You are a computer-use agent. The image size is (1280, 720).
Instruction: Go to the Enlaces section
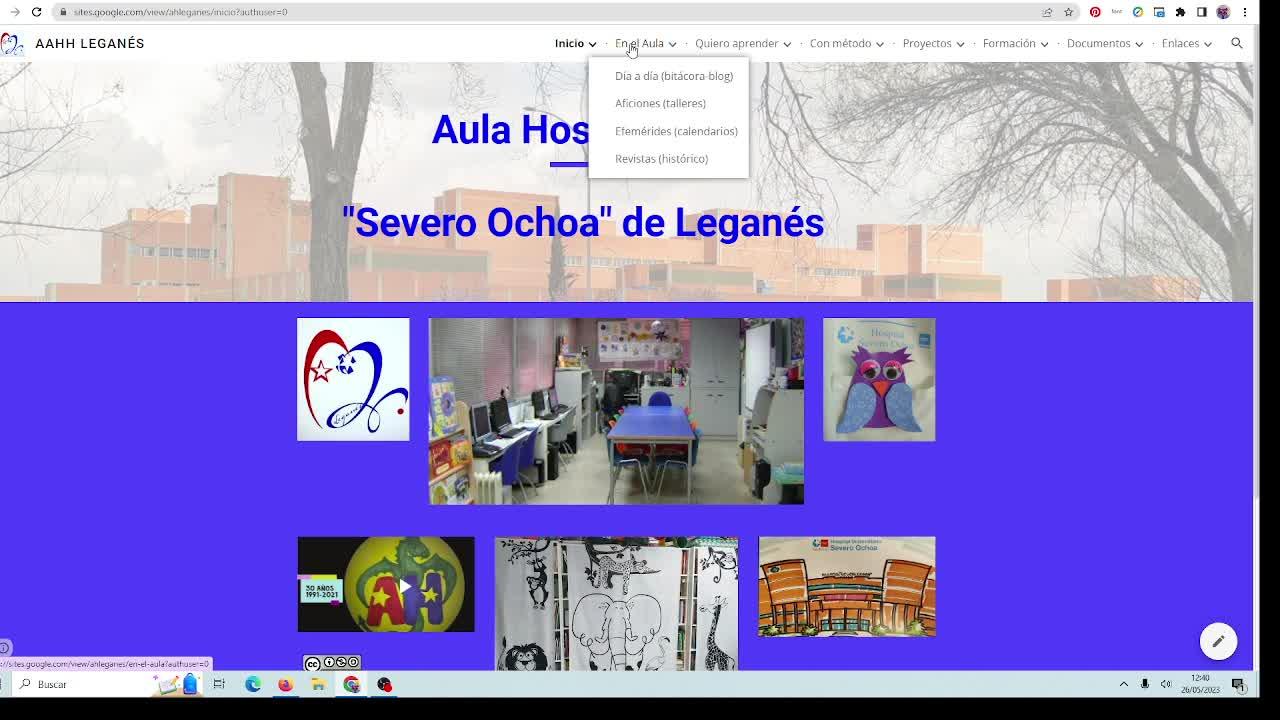tap(1180, 43)
